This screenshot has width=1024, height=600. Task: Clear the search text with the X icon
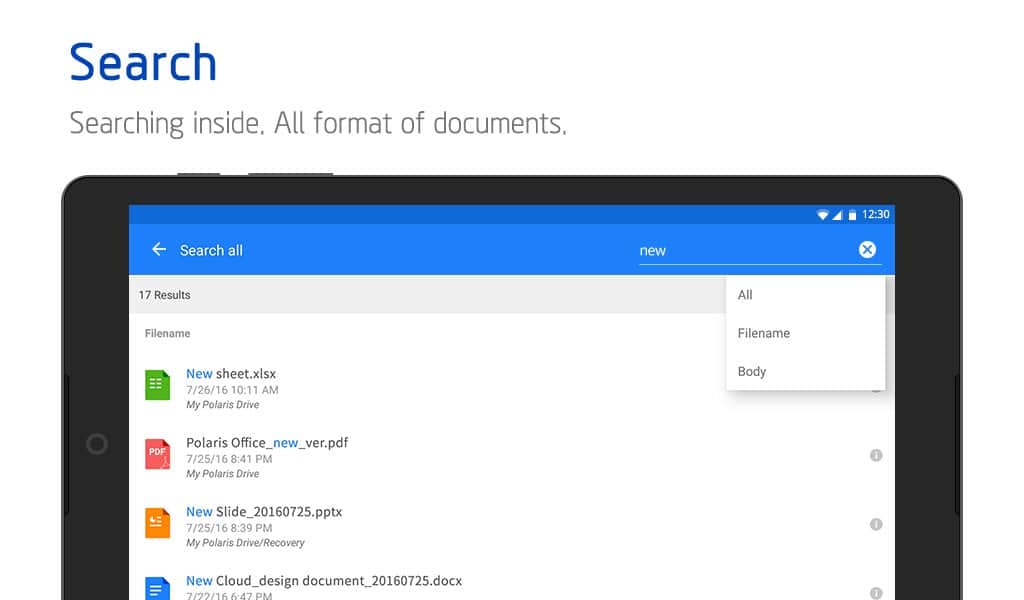coord(867,250)
